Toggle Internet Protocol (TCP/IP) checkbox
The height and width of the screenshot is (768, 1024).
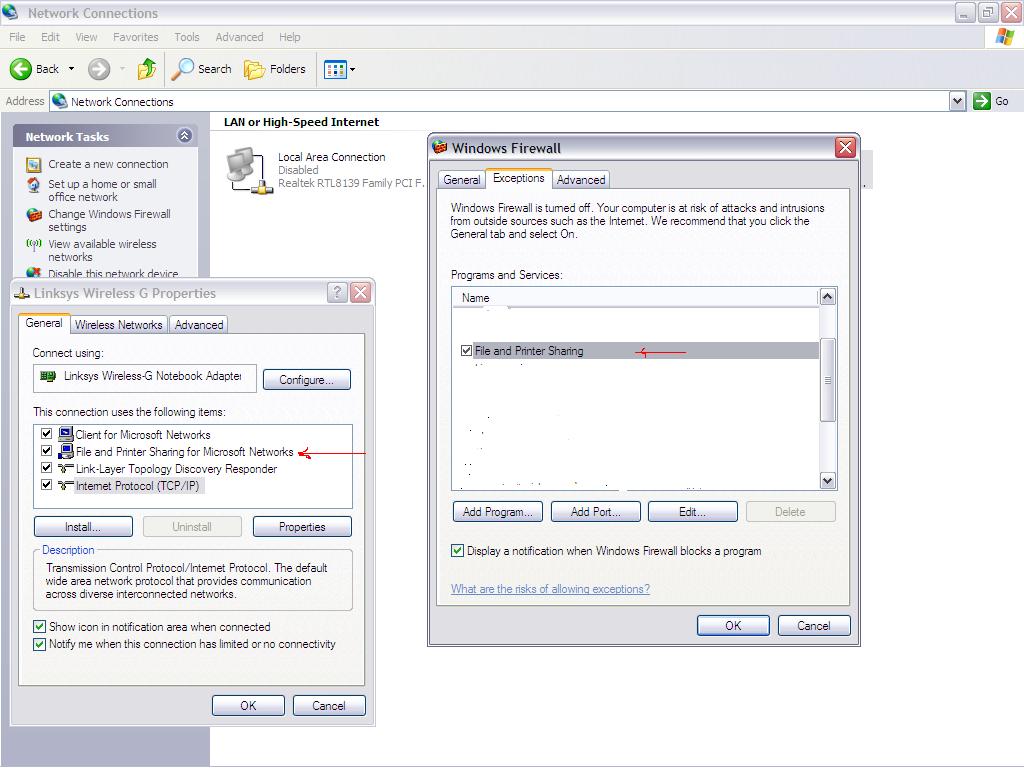46,485
